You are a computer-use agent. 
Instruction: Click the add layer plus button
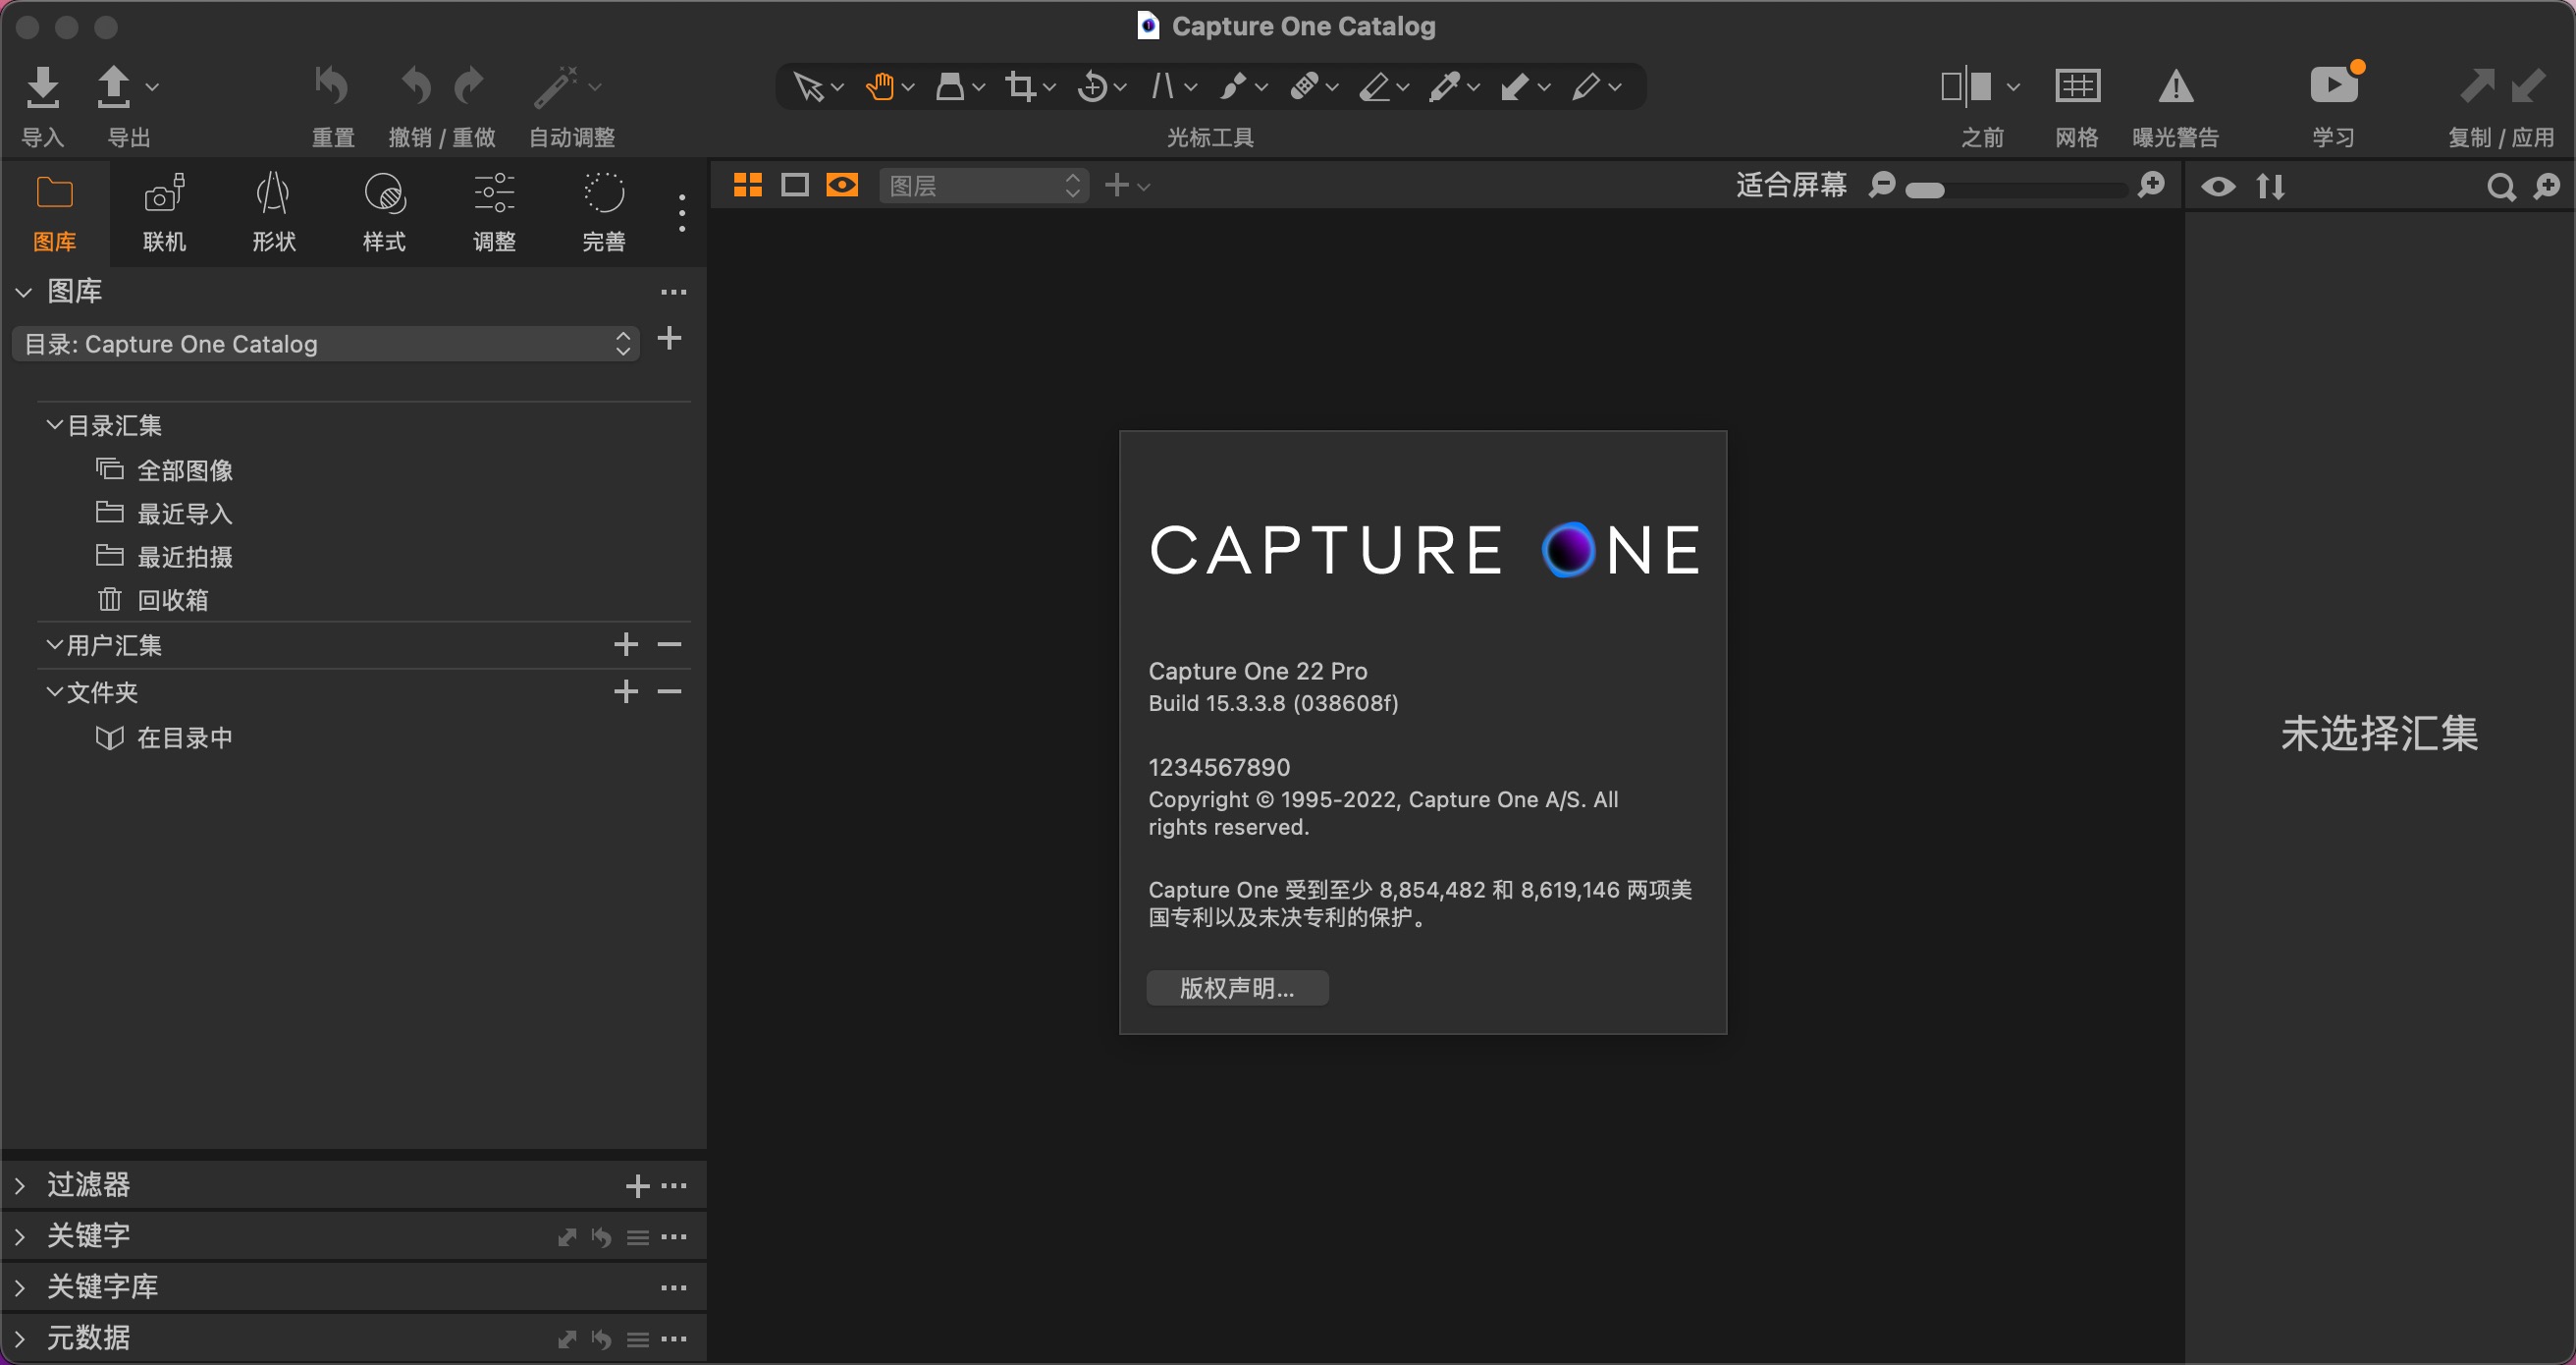(1116, 185)
